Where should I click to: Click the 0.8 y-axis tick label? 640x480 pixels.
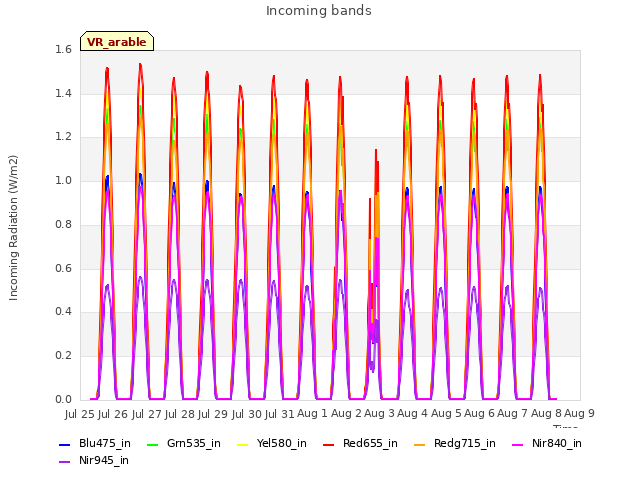coord(63,224)
